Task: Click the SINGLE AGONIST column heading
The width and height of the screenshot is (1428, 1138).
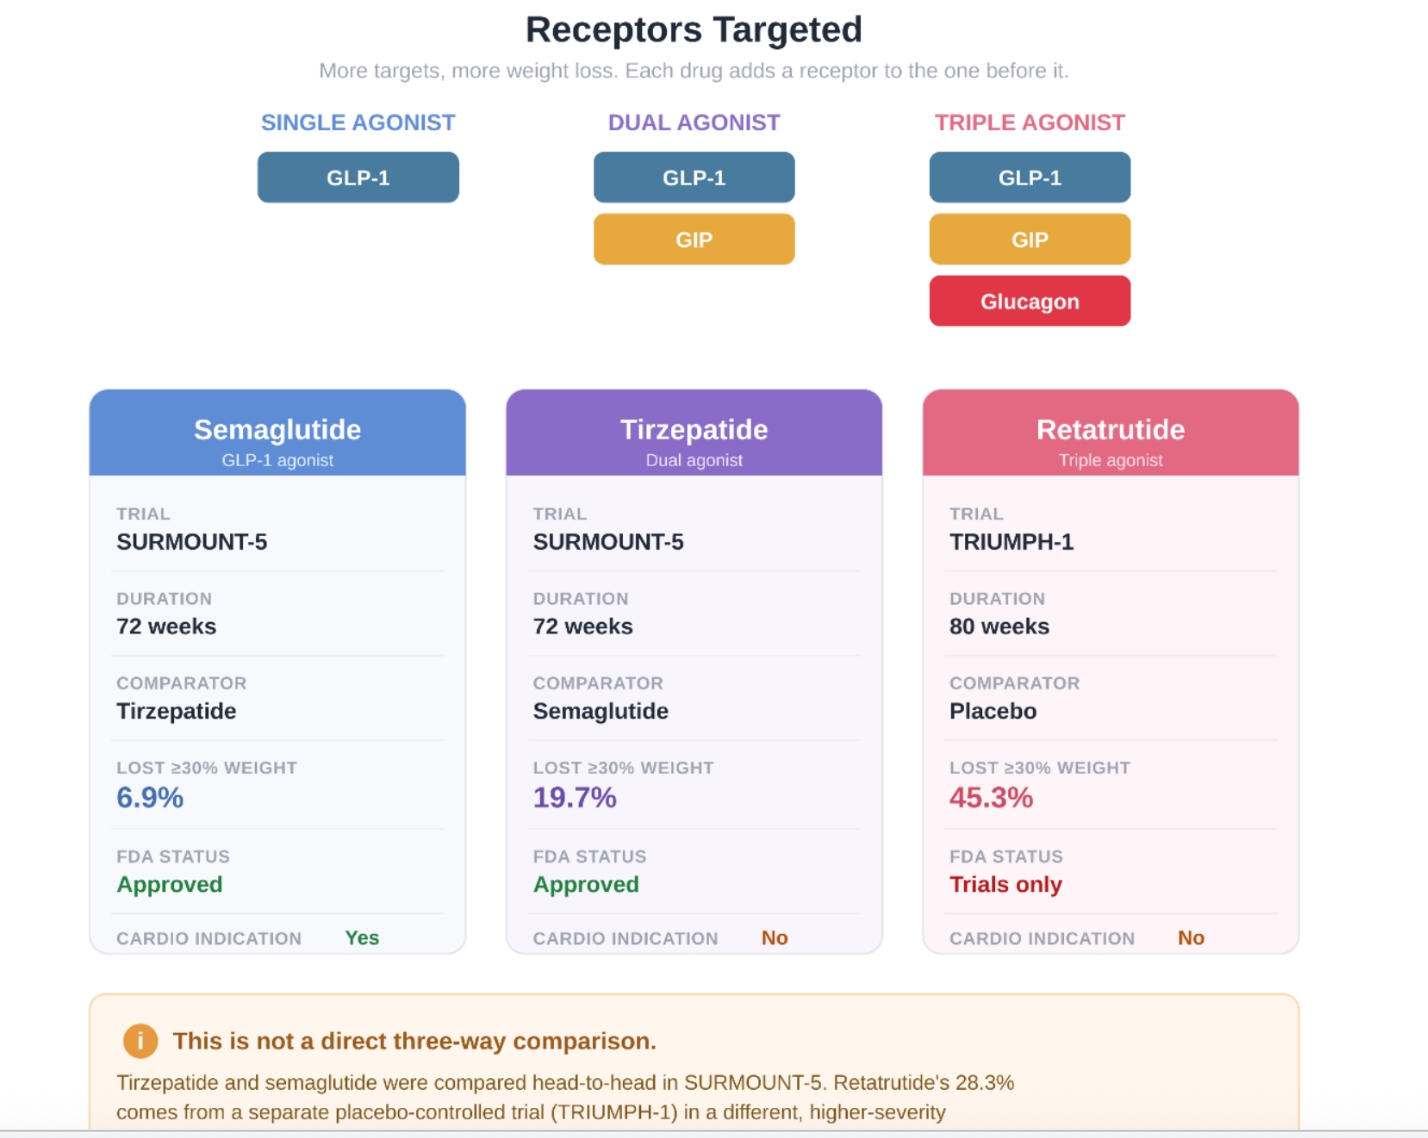Action: tap(358, 123)
